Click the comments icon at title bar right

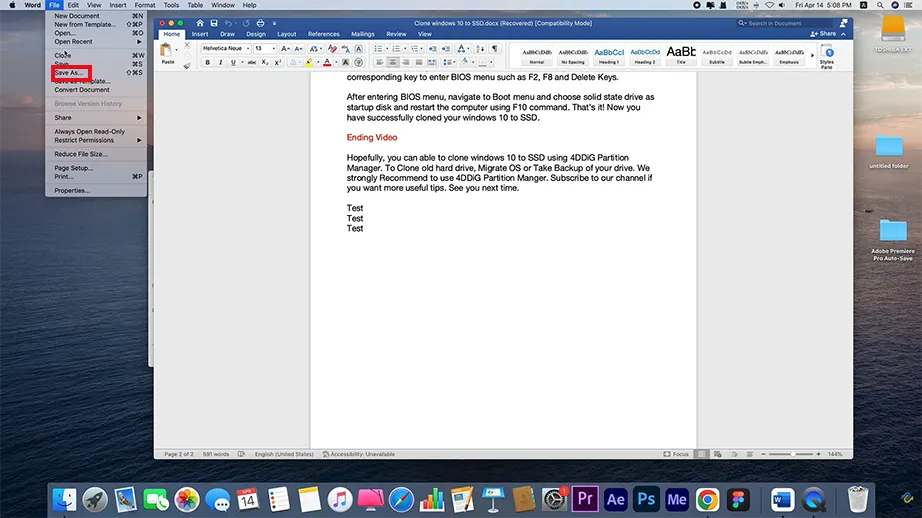tap(843, 23)
